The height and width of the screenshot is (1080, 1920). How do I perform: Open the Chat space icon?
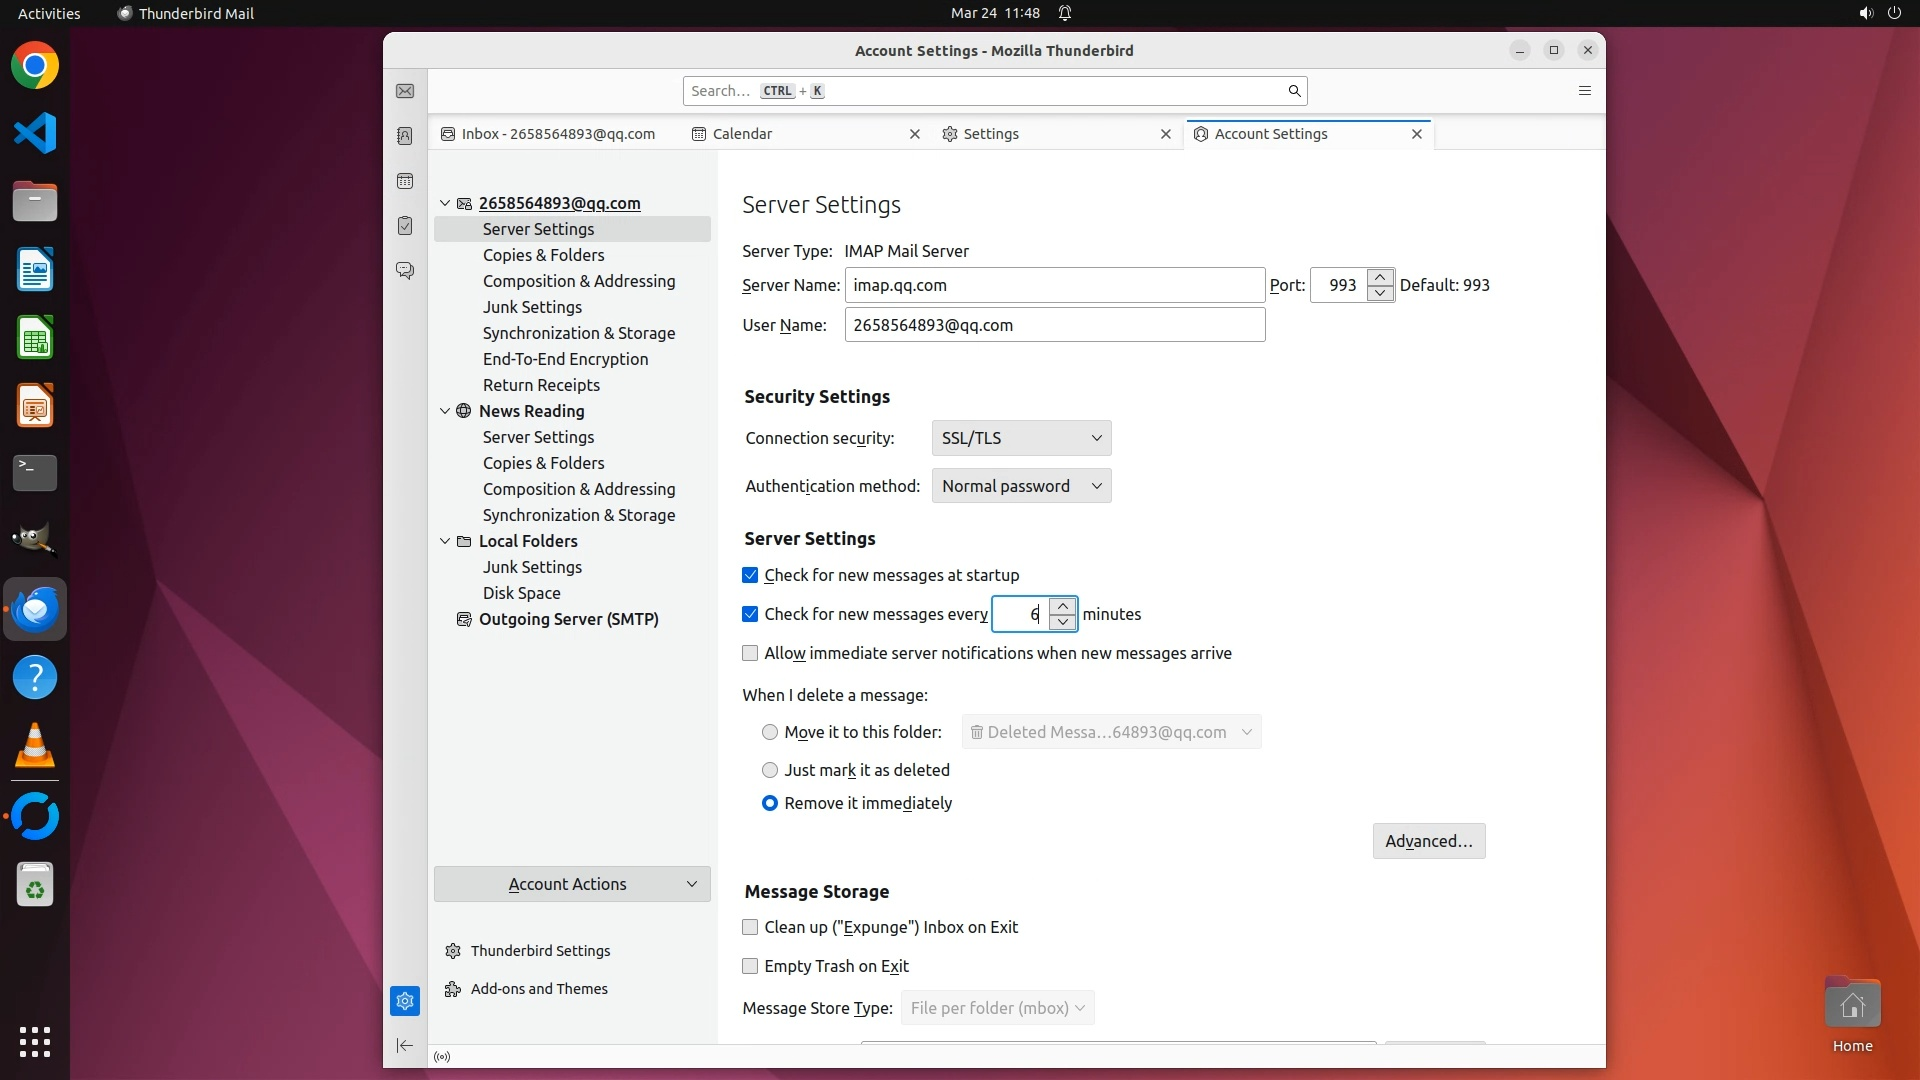click(405, 271)
